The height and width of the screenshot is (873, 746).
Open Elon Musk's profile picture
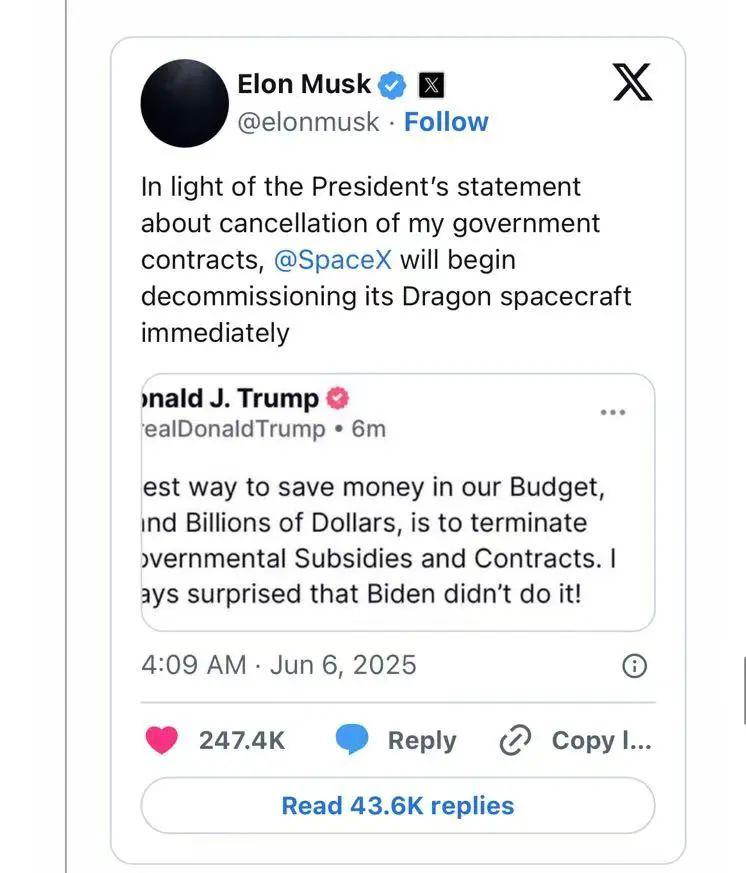(185, 103)
